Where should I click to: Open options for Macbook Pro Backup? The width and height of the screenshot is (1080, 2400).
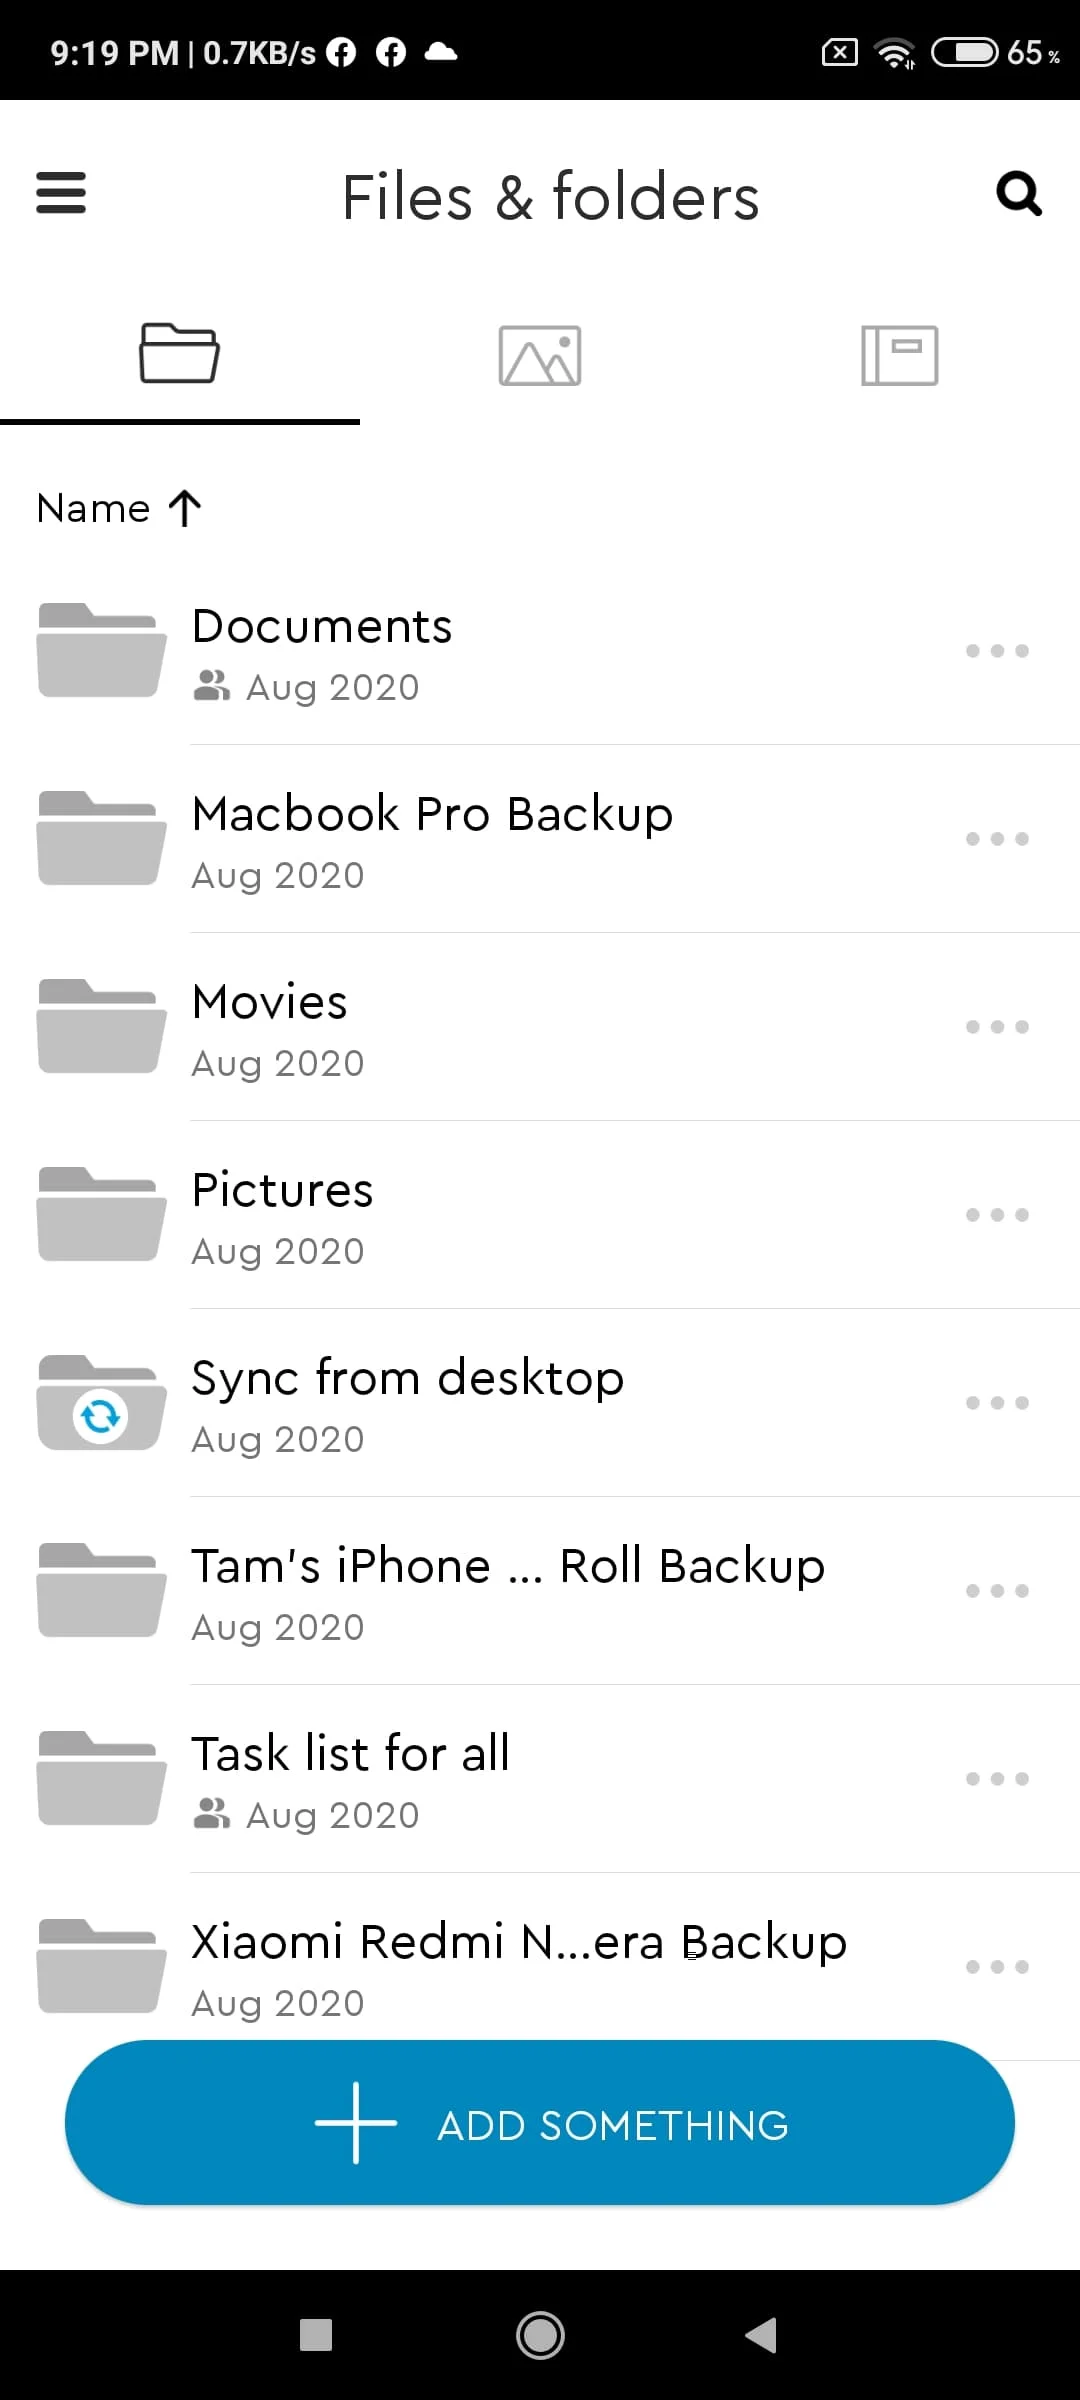pyautogui.click(x=997, y=839)
